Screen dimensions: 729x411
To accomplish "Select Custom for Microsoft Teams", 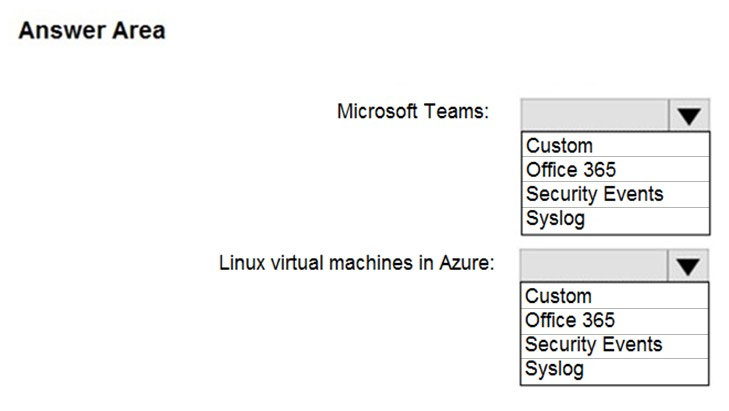I will [x=616, y=146].
